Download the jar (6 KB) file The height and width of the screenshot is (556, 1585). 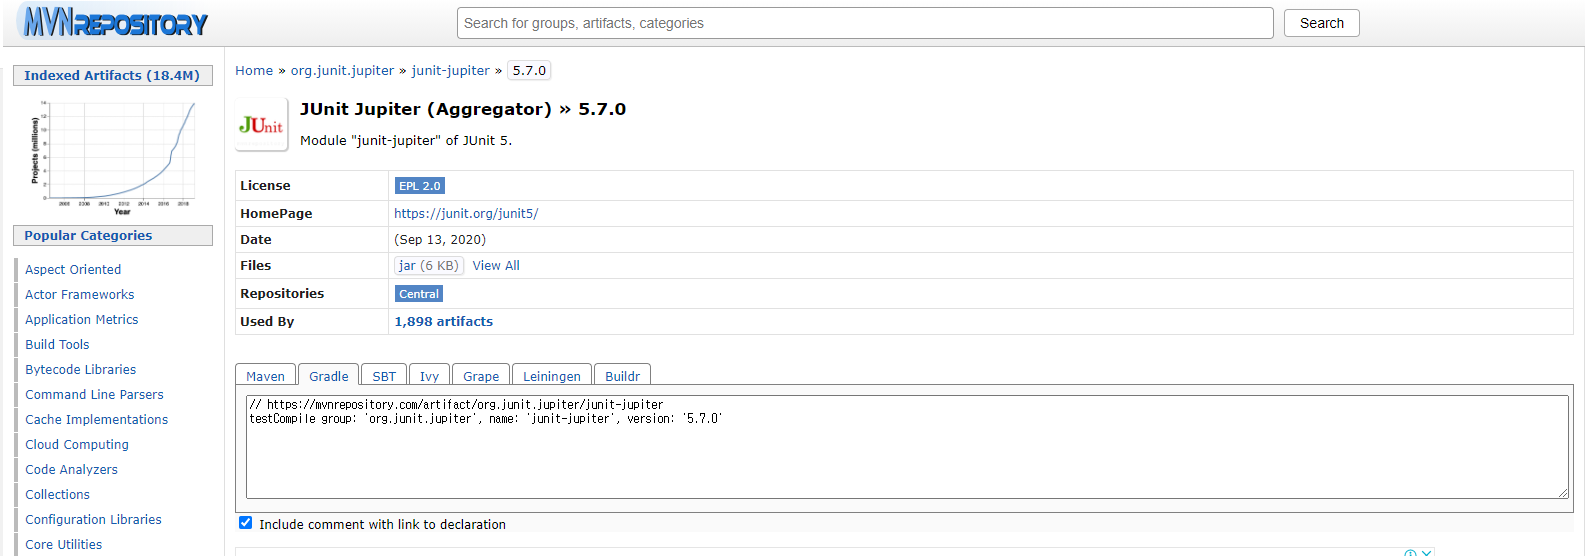(x=428, y=265)
